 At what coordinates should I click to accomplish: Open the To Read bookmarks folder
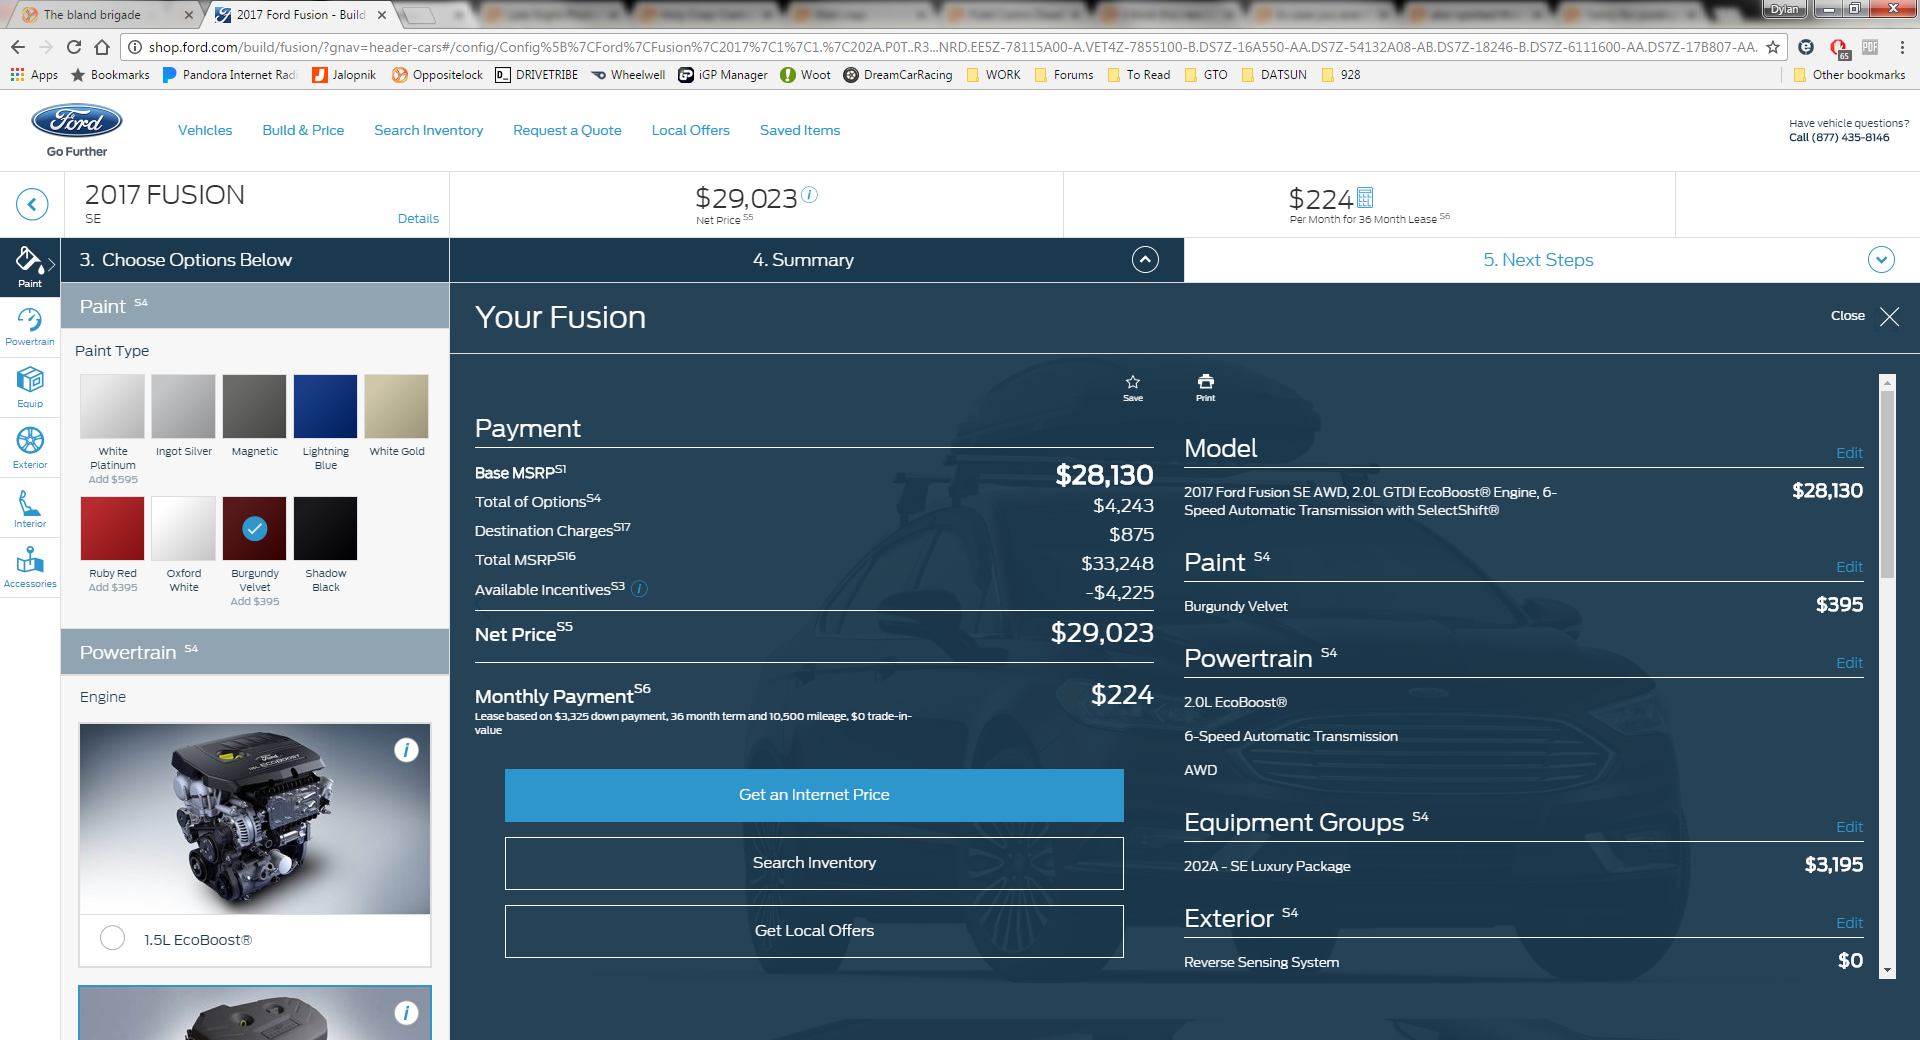coord(1138,75)
